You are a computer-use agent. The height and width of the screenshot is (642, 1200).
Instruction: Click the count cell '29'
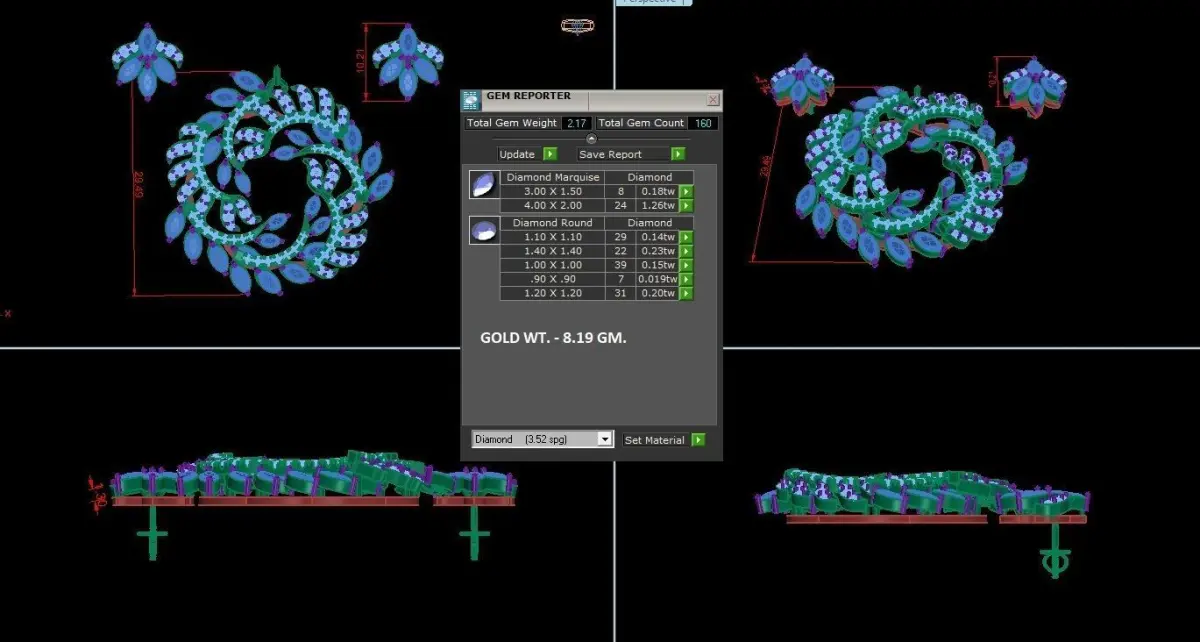click(x=620, y=237)
